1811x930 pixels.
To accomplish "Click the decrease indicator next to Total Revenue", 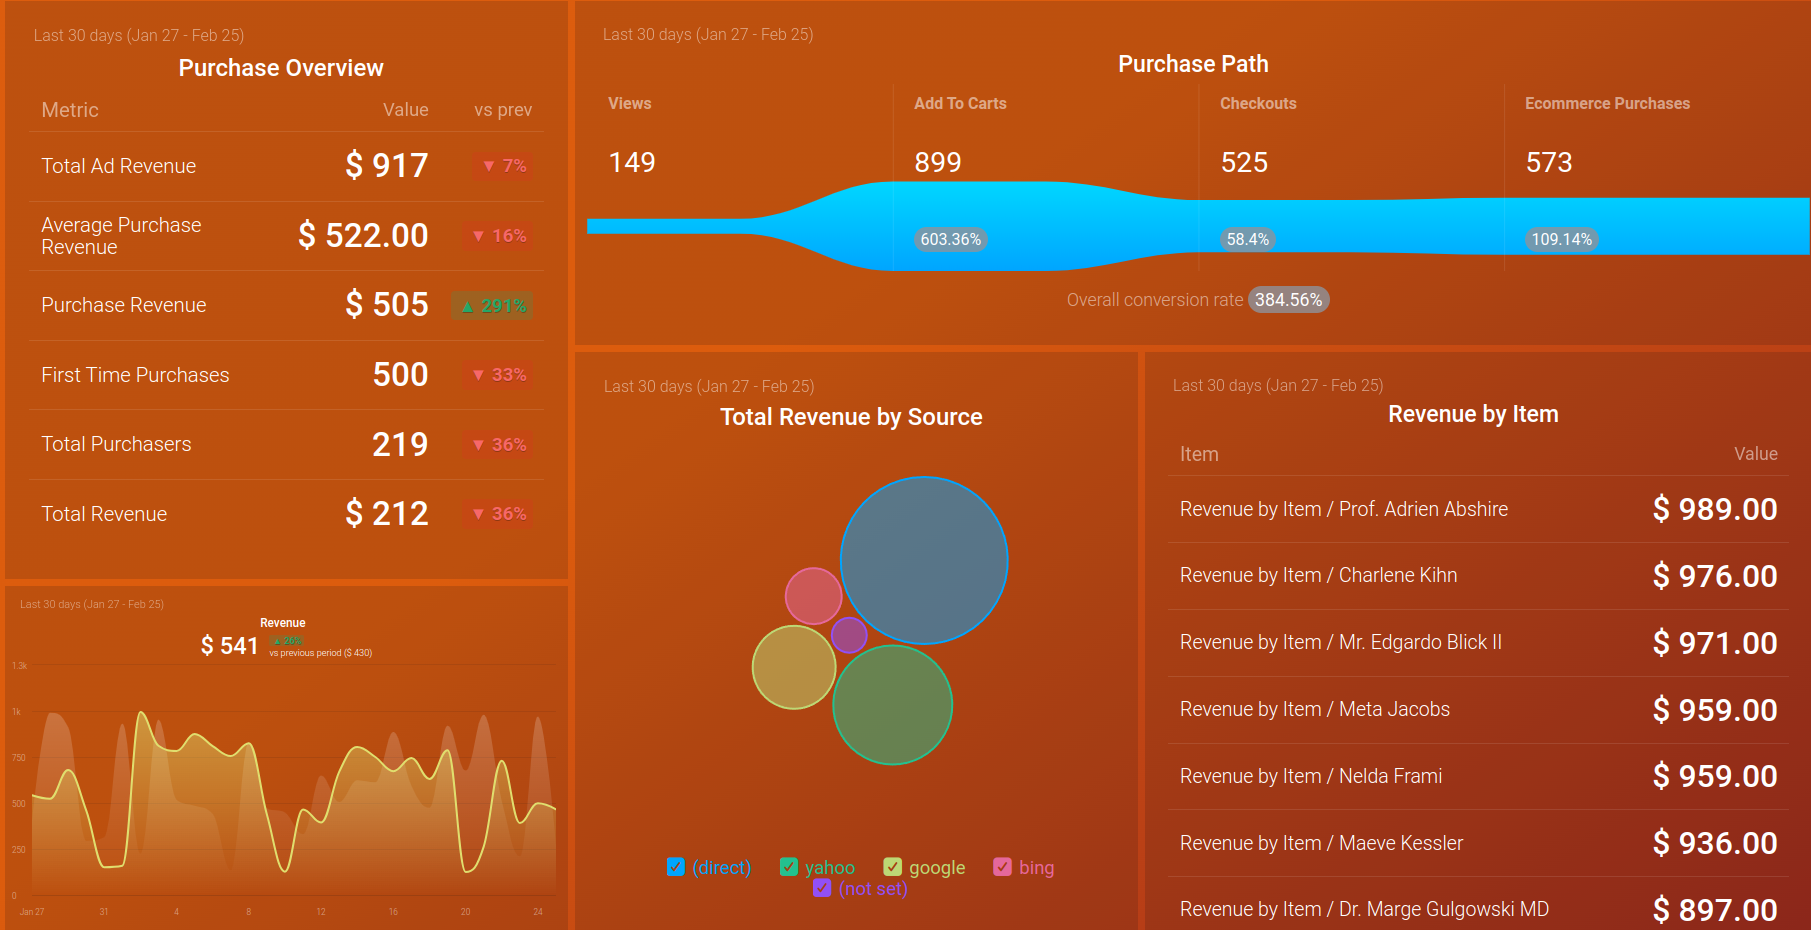I will pyautogui.click(x=498, y=513).
